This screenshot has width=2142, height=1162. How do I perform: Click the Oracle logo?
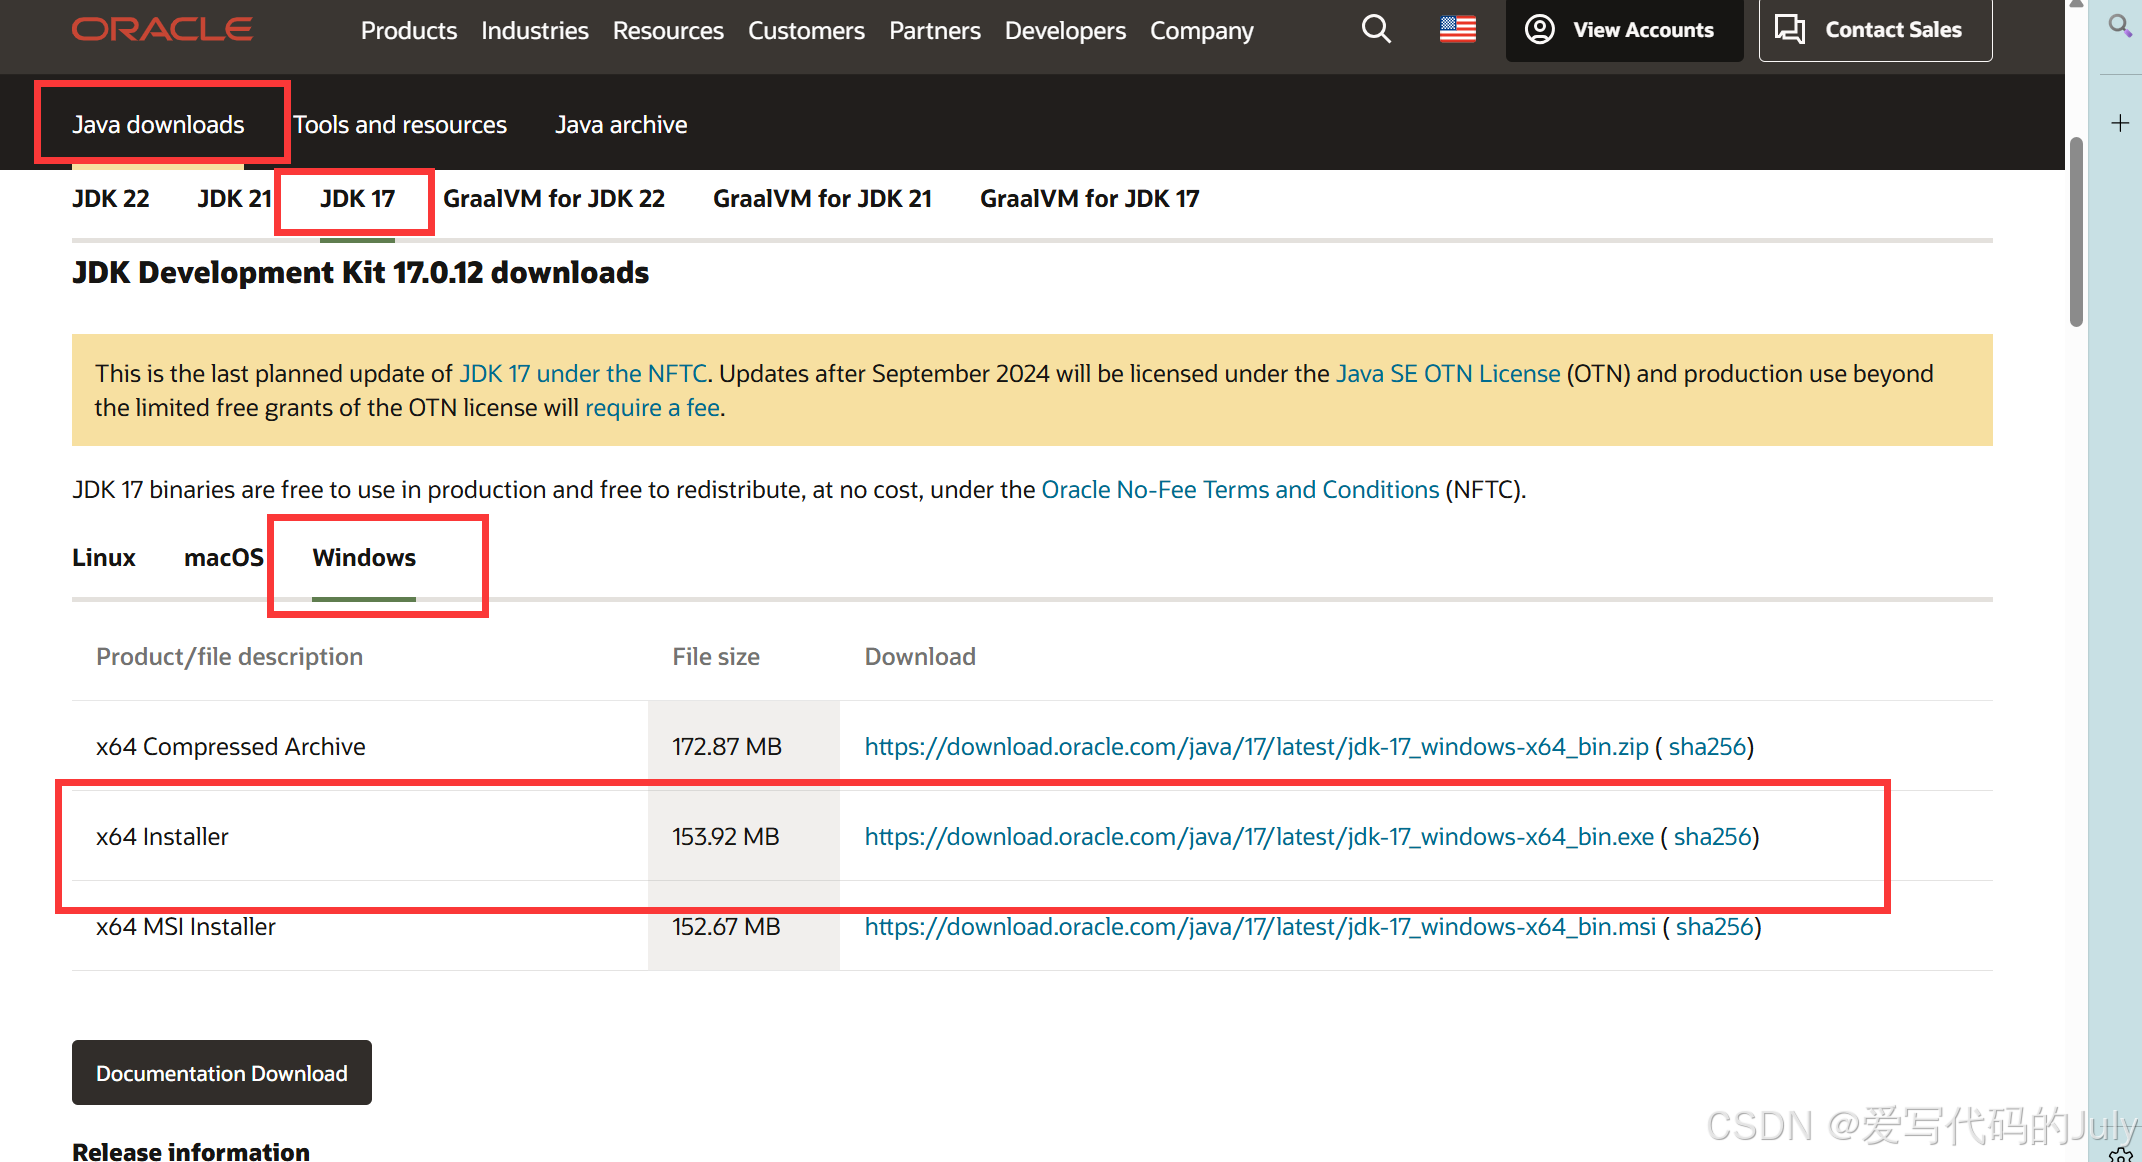click(162, 29)
